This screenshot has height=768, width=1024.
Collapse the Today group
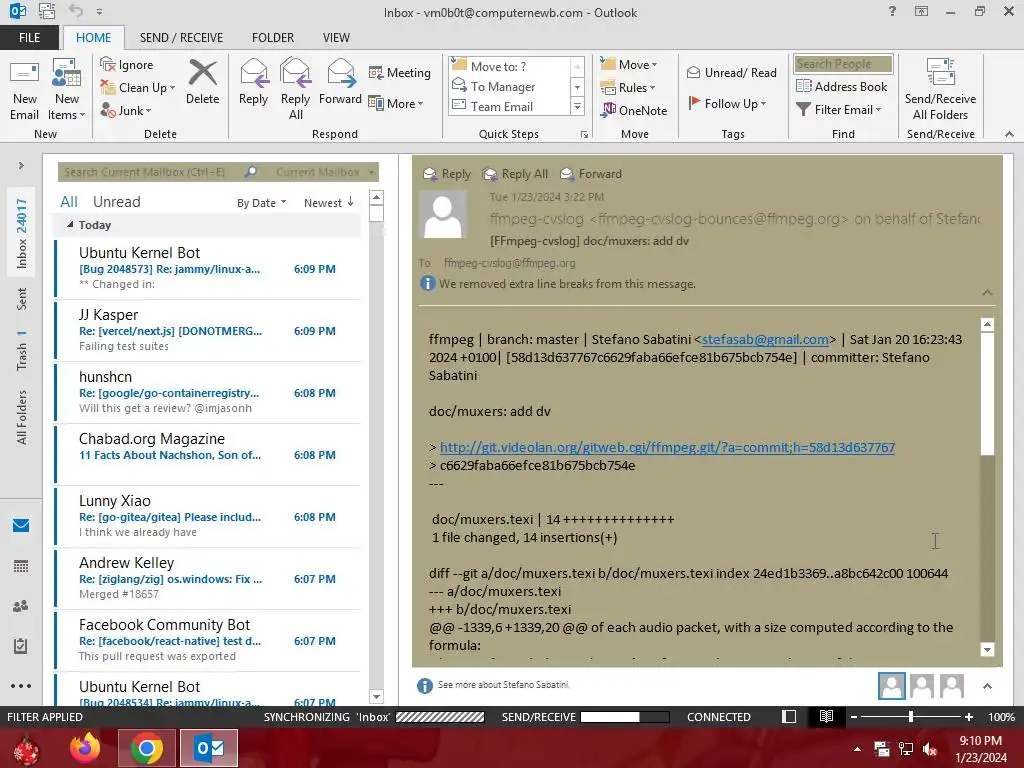70,225
